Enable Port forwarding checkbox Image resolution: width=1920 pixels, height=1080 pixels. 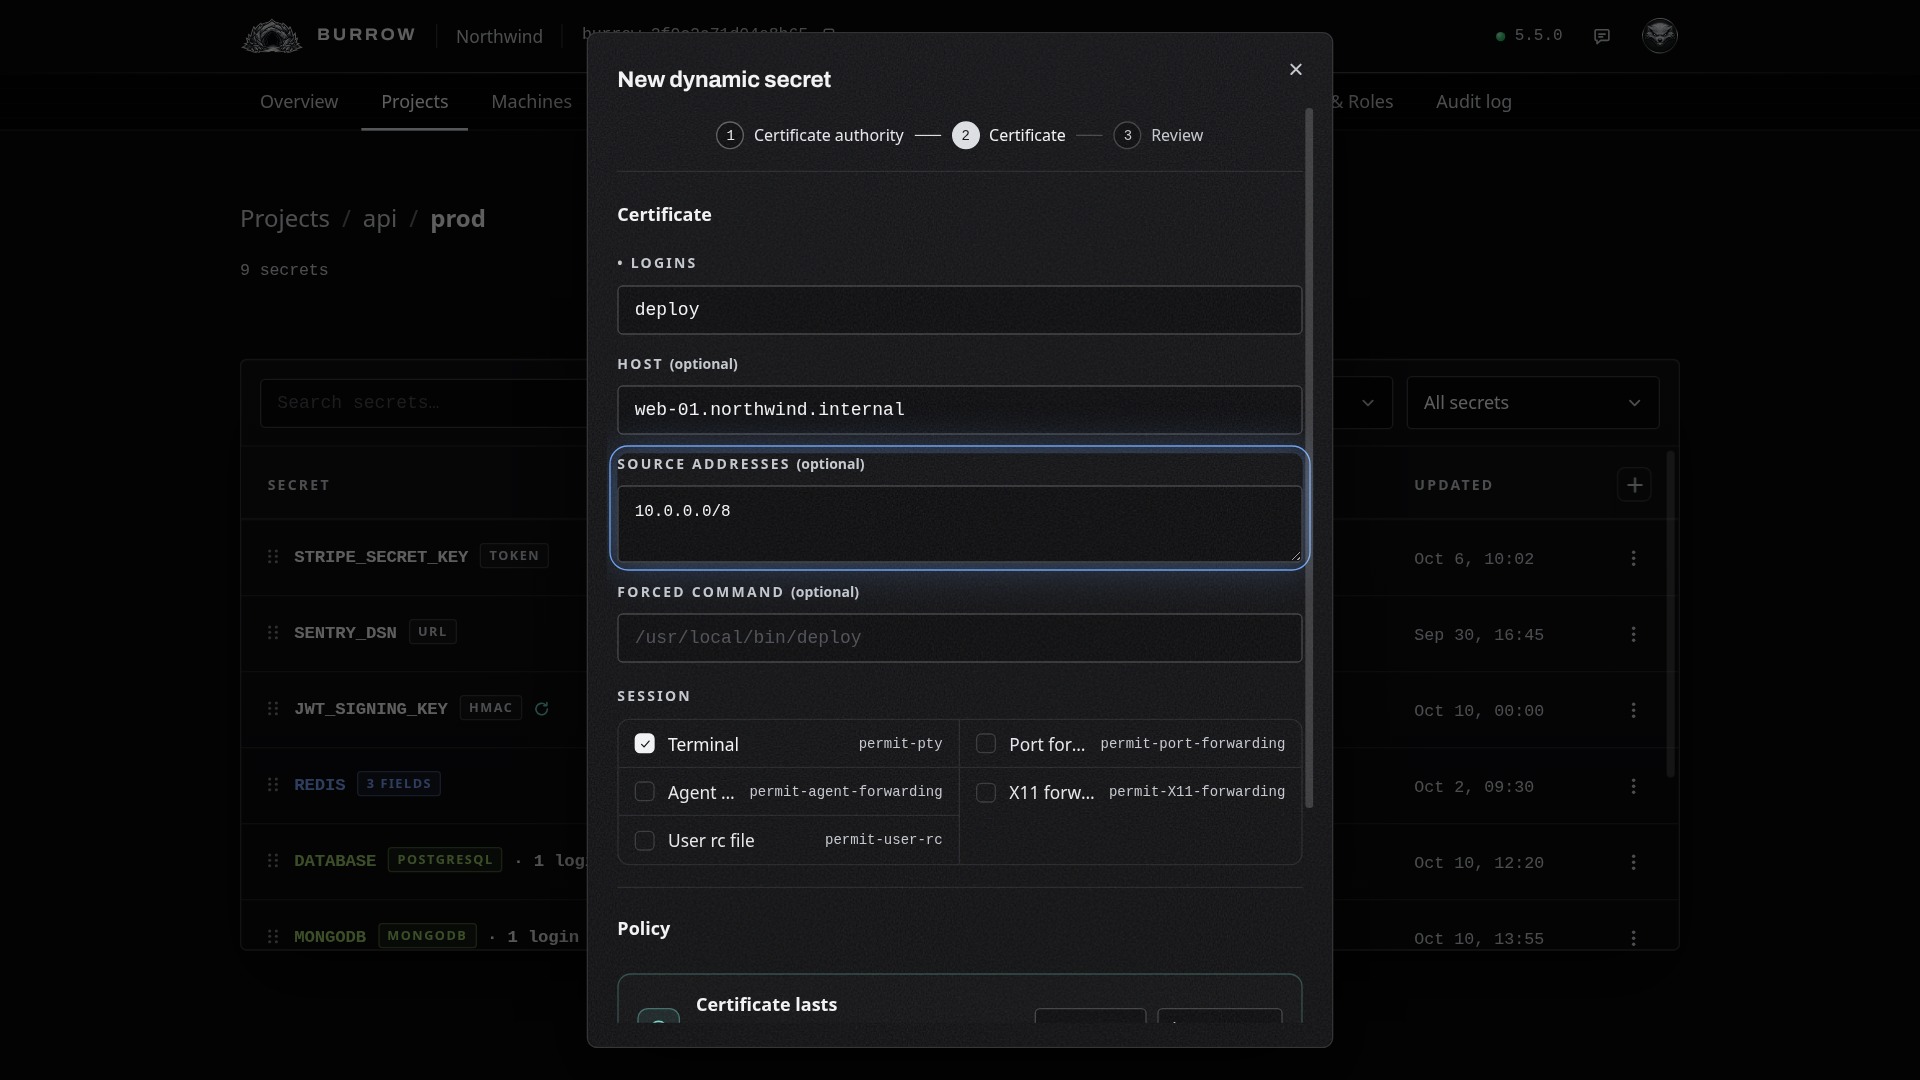[x=986, y=744]
